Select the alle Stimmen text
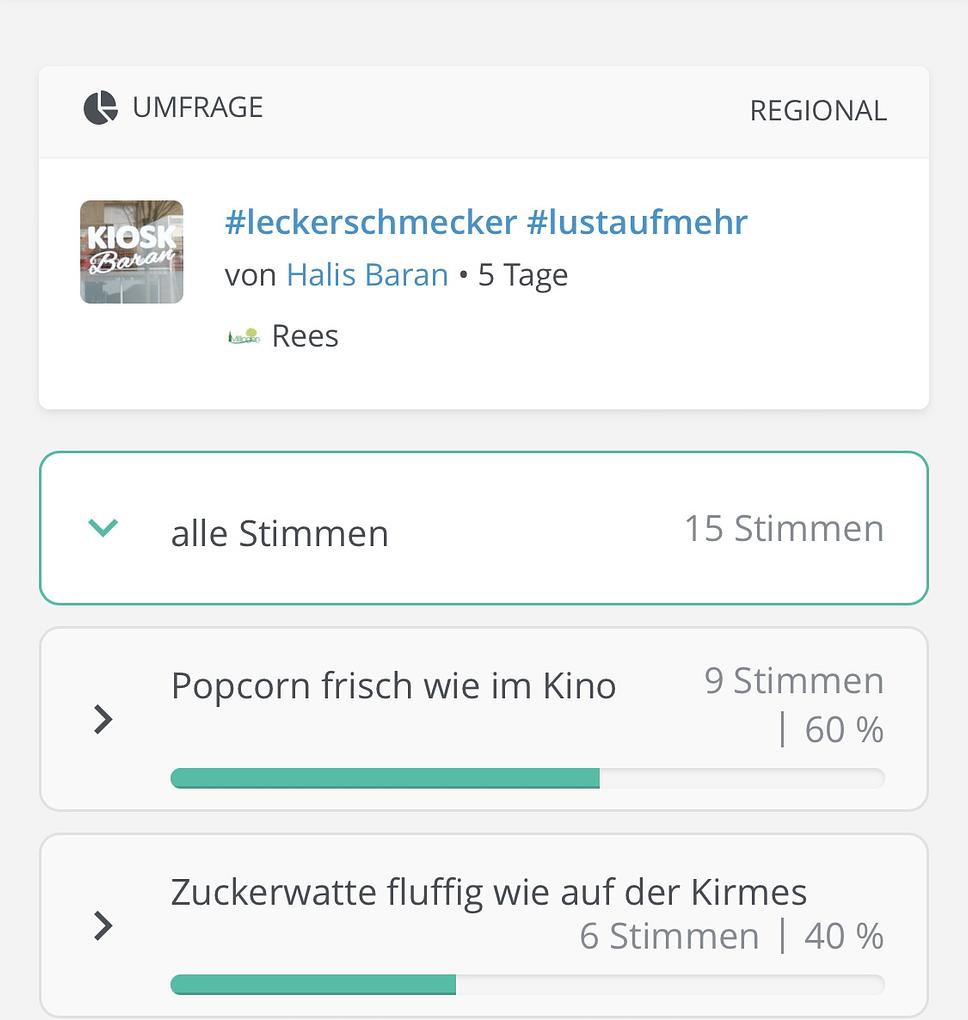This screenshot has height=1020, width=968. coord(279,534)
